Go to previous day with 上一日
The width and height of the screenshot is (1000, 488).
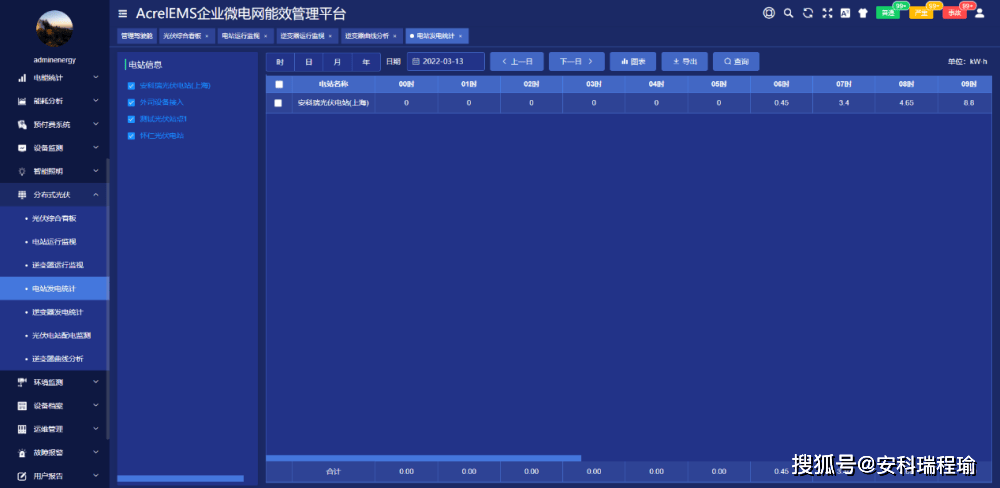click(517, 61)
